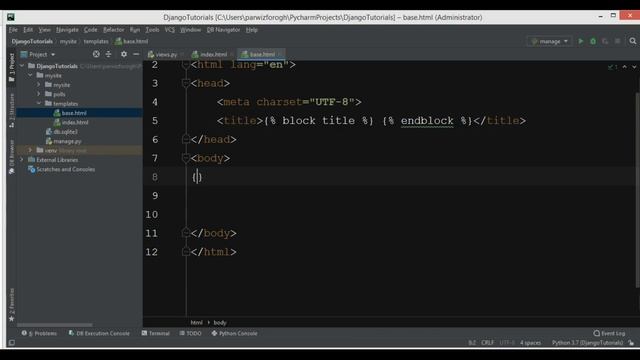Click the locate/select opened file target icon
Screen dimensions: 640x360
[x=96, y=54]
